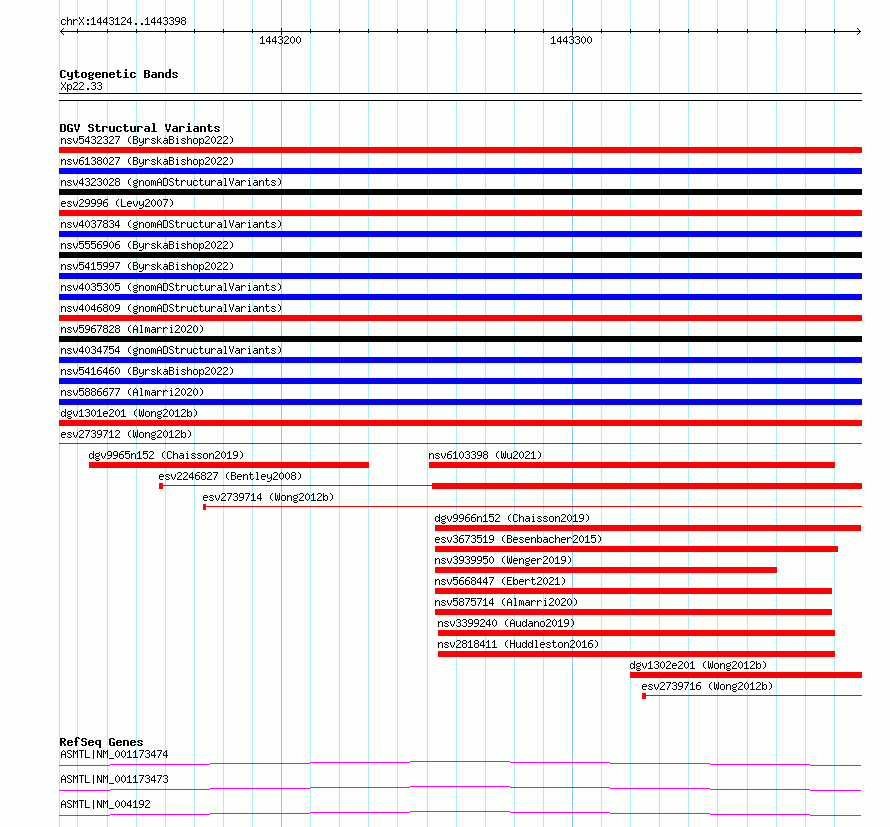This screenshot has height=827, width=890.
Task: Select nsv5886677 (Almarri2020) label
Action: (132, 392)
